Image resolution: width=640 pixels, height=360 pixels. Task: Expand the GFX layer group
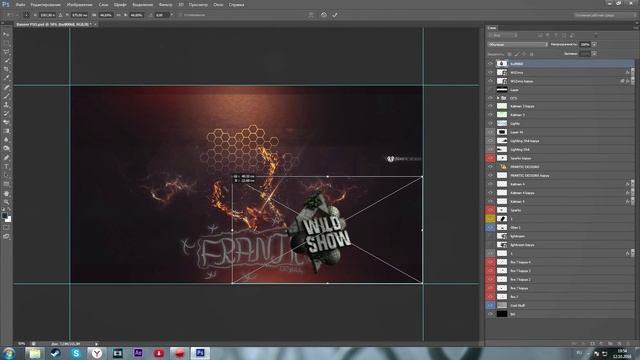[498, 98]
